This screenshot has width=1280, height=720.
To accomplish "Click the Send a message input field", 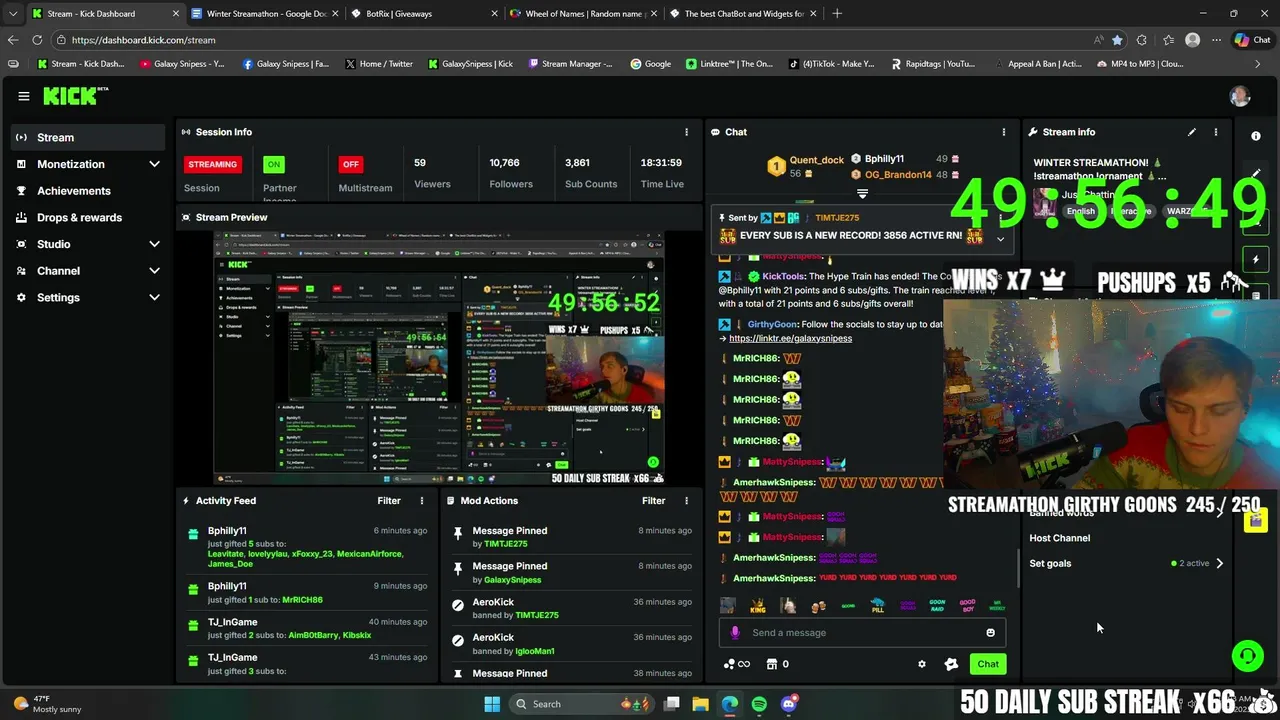I will 862,633.
